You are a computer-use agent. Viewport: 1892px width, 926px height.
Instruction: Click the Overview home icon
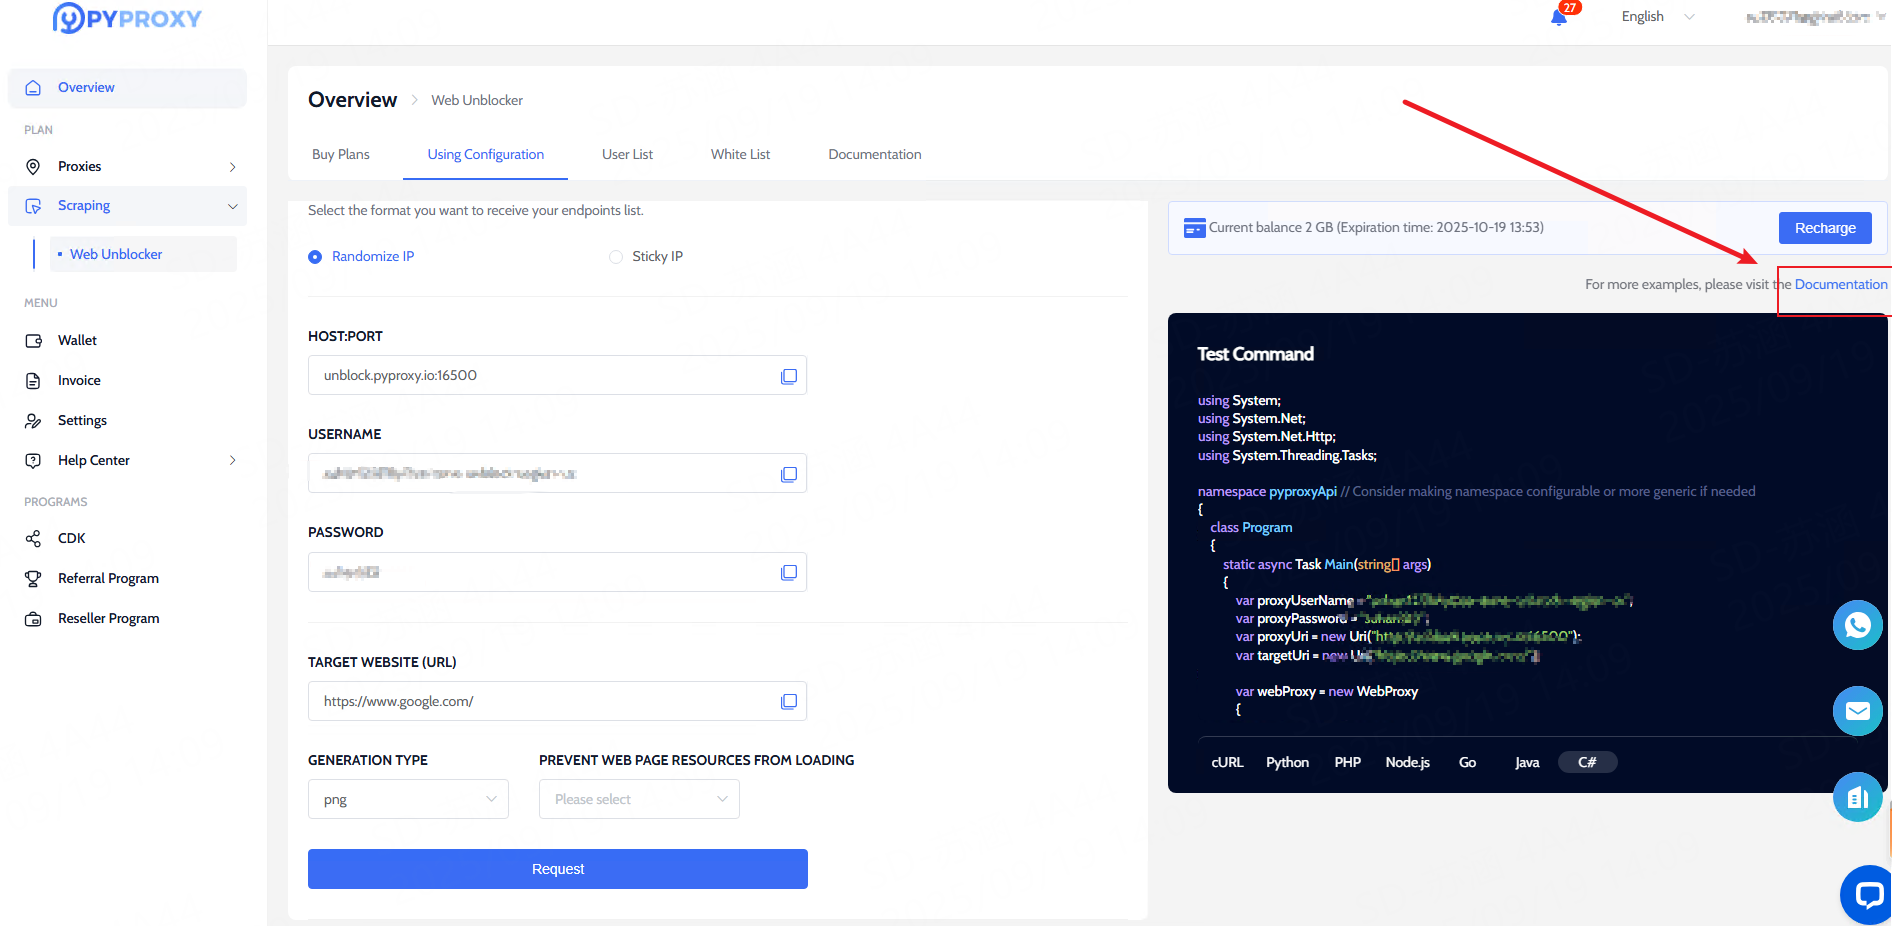coord(33,88)
